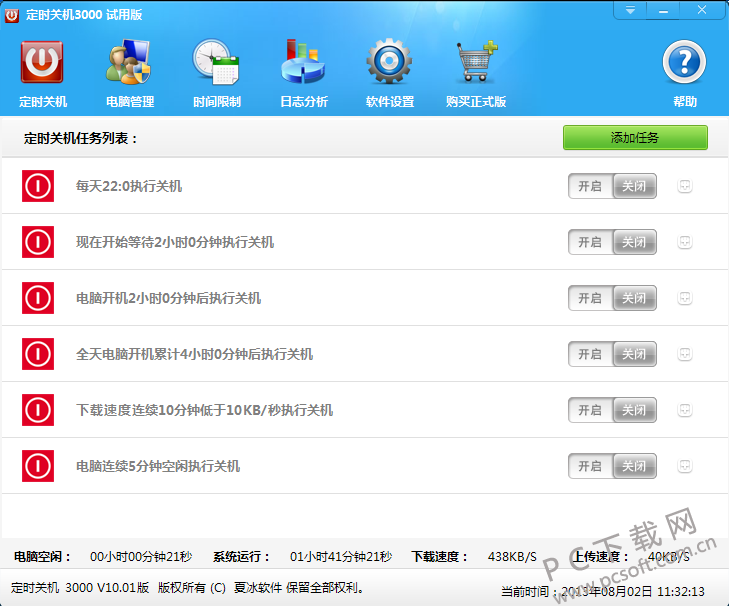
Task: Click small edit icon for 电脑开机2小时 task
Action: [684, 298]
